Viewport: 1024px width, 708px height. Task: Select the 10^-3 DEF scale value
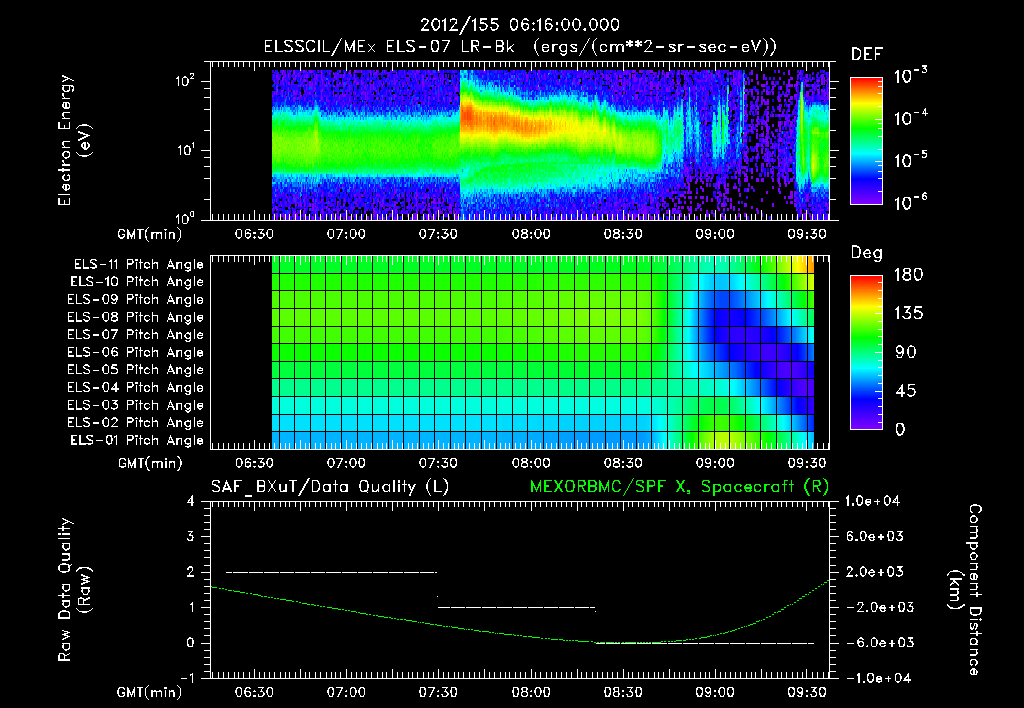coord(910,75)
